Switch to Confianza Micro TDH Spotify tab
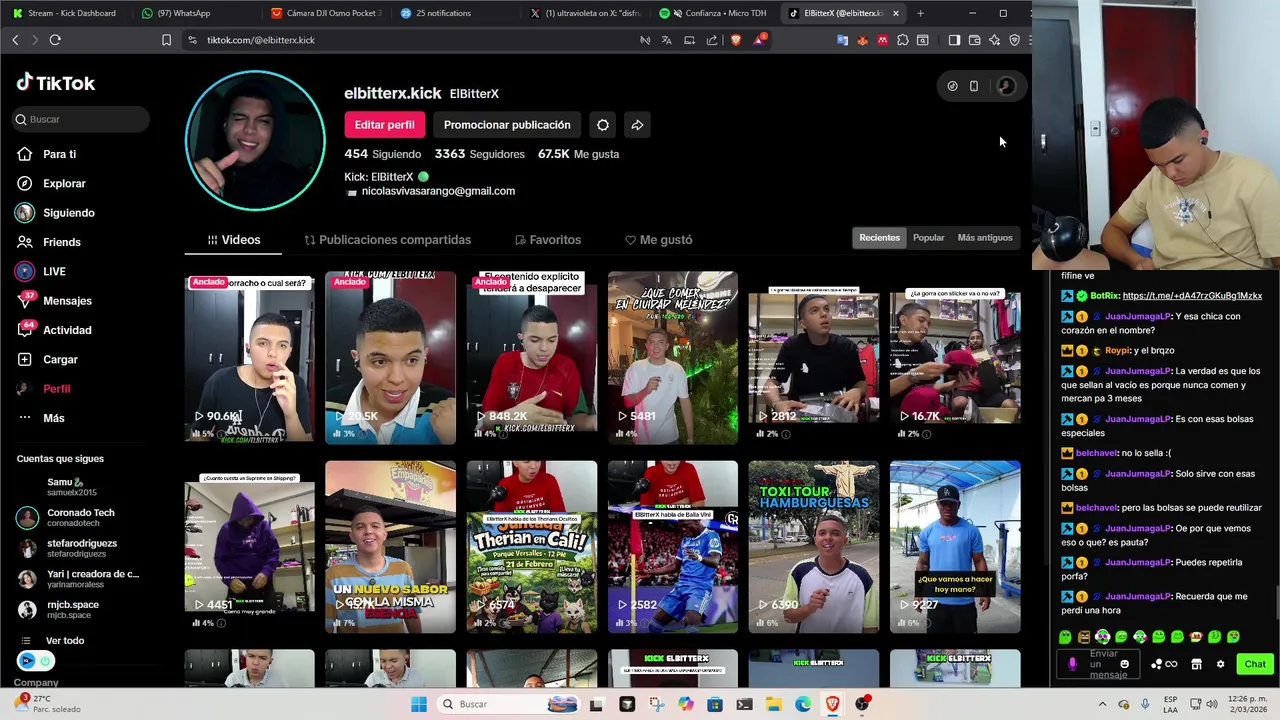 point(715,13)
